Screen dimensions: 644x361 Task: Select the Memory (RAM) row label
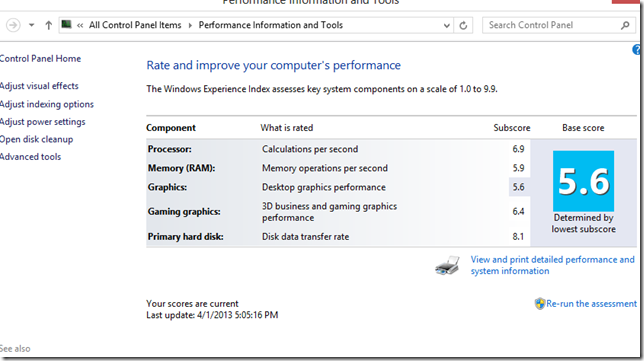pos(181,168)
